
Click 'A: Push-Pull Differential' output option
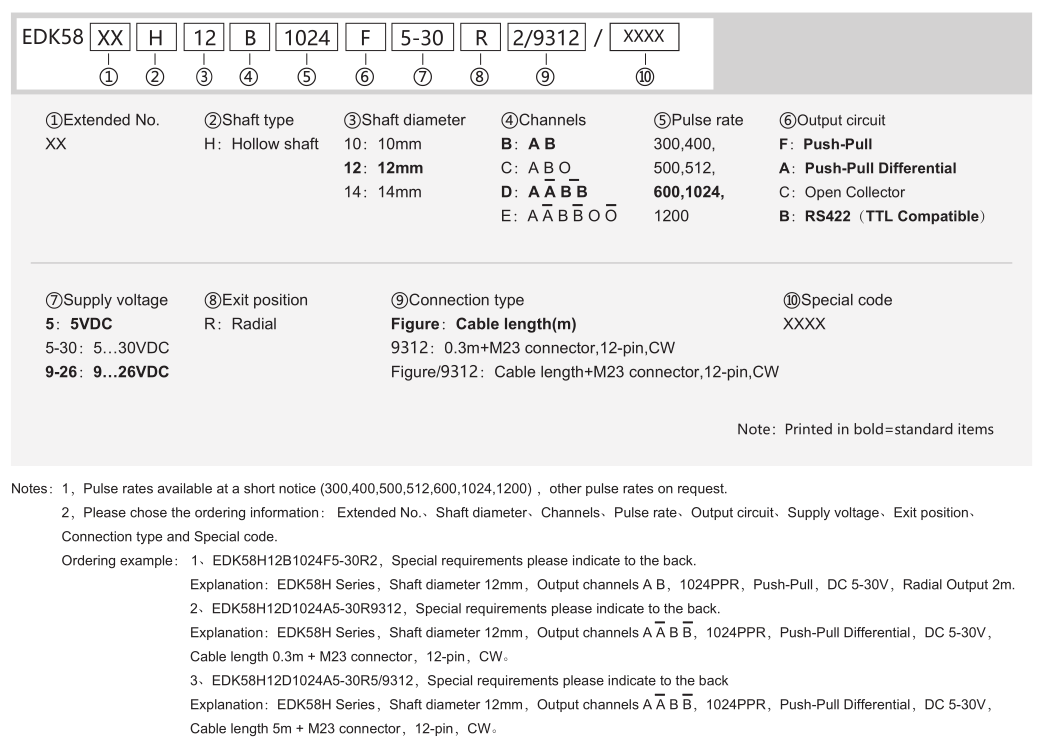click(x=868, y=168)
